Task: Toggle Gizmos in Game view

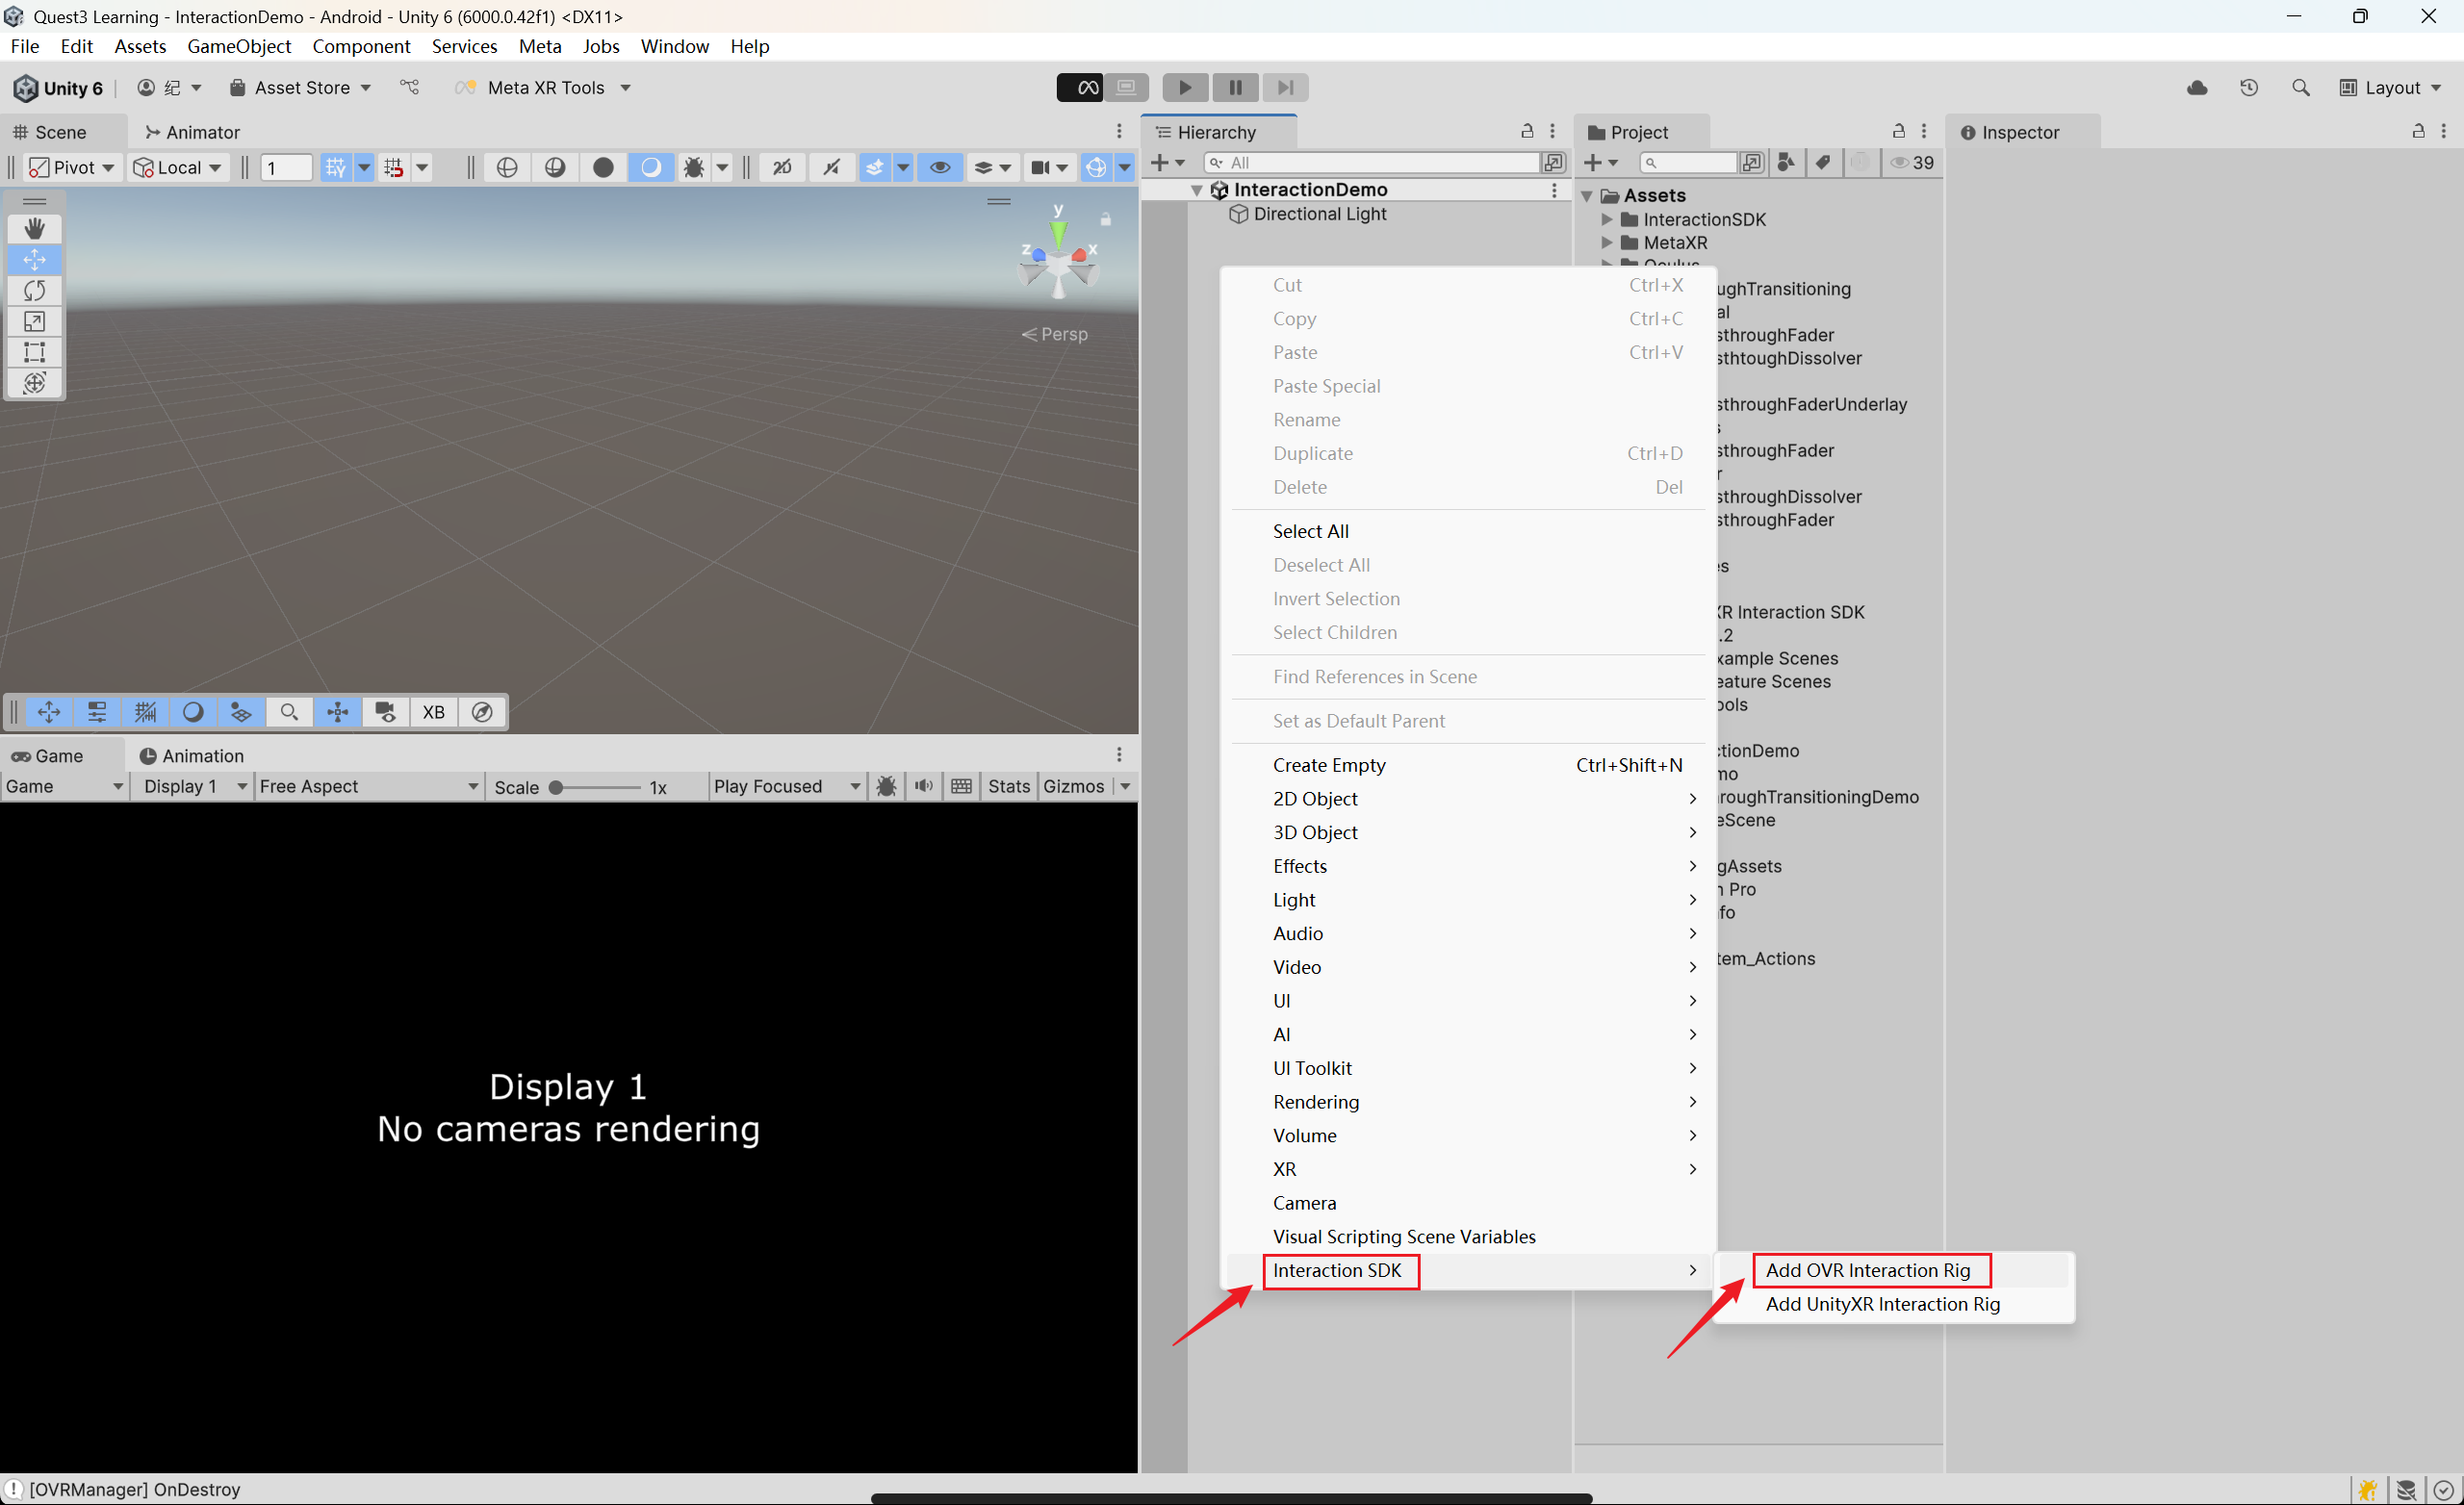Action: [x=1073, y=786]
